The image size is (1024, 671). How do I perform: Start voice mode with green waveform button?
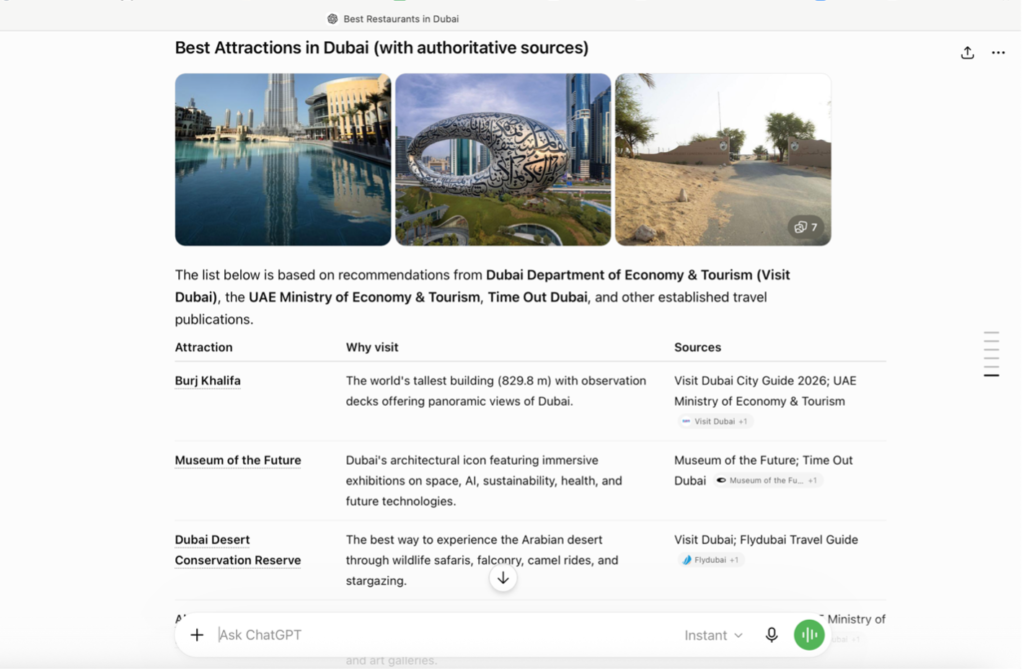810,636
